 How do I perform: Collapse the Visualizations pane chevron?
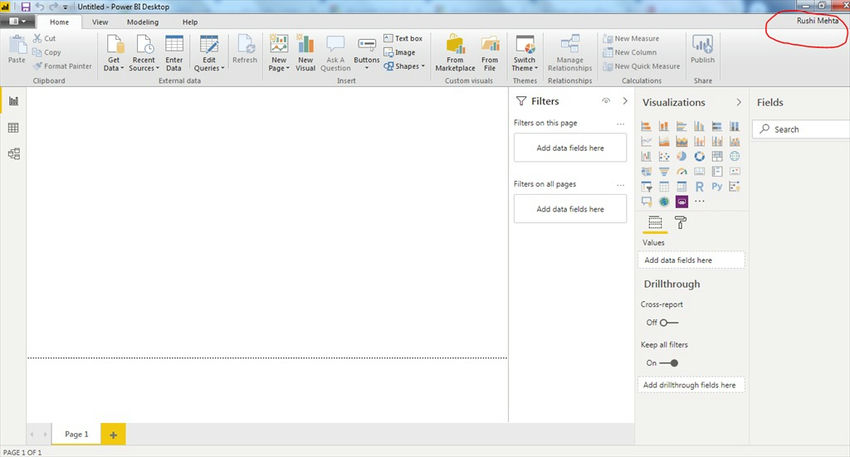click(x=738, y=102)
